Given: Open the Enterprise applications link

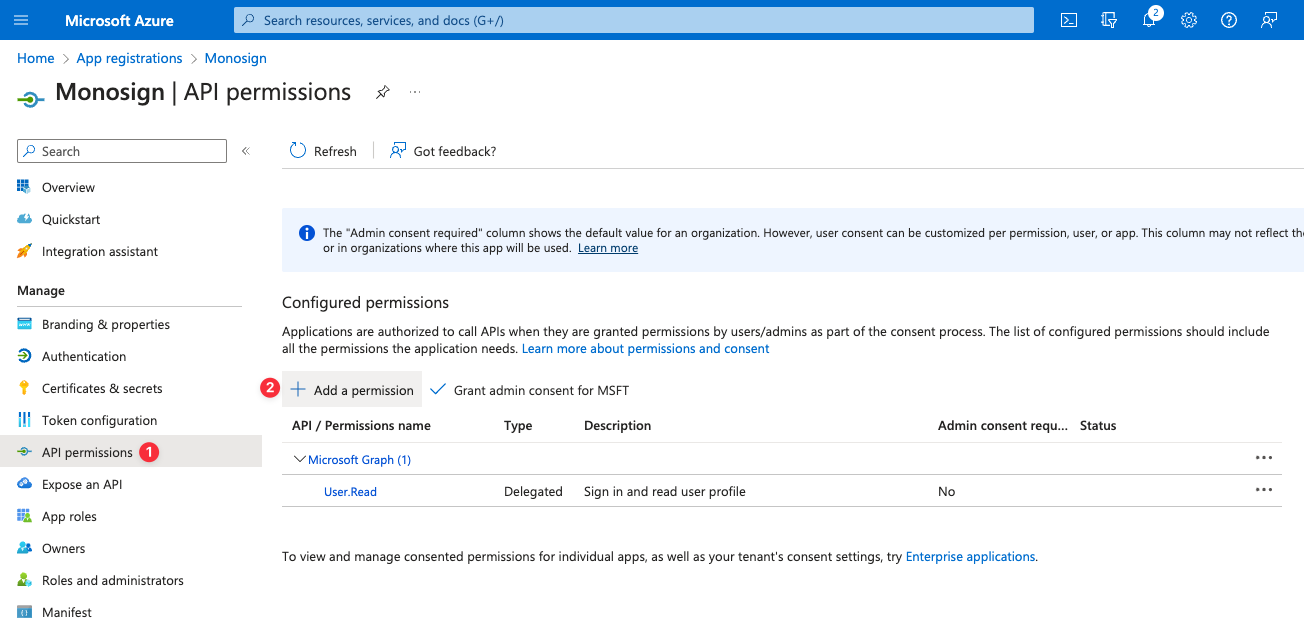Looking at the screenshot, I should tap(970, 556).
